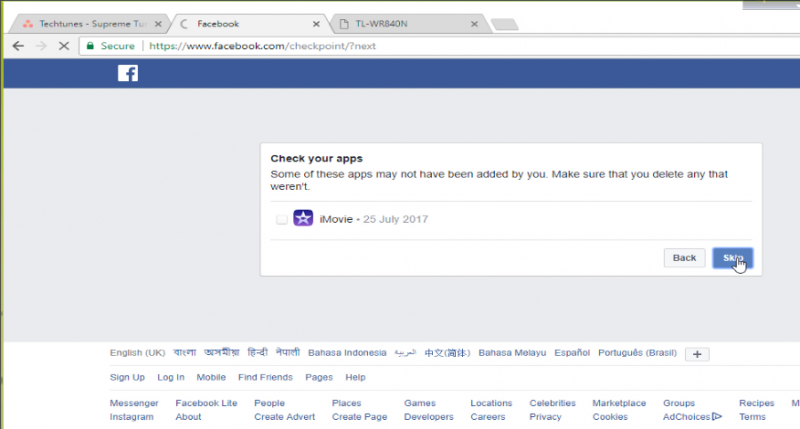Viewport: 800px width, 429px height.
Task: Select नेपाली language link
Action: (288, 352)
